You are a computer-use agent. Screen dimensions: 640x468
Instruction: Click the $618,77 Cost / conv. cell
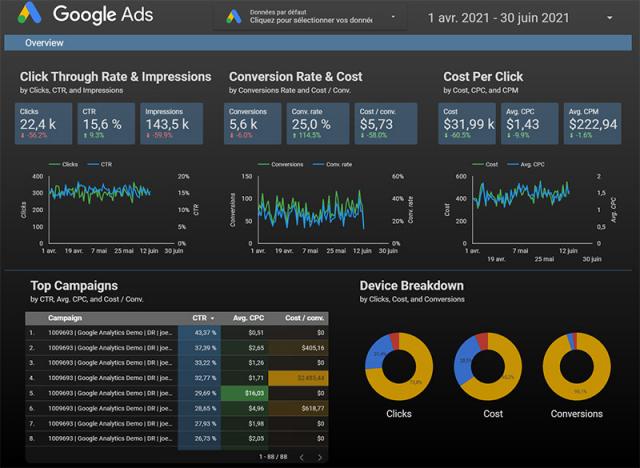pos(298,408)
